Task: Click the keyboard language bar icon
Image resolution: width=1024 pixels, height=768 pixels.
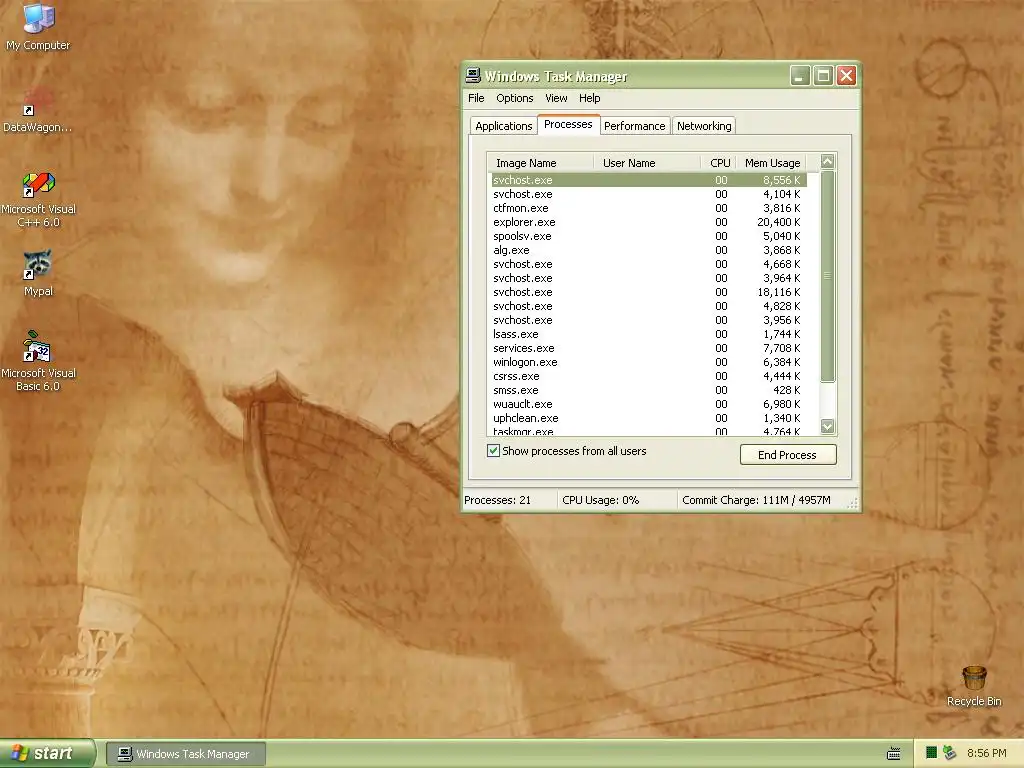Action: 893,754
